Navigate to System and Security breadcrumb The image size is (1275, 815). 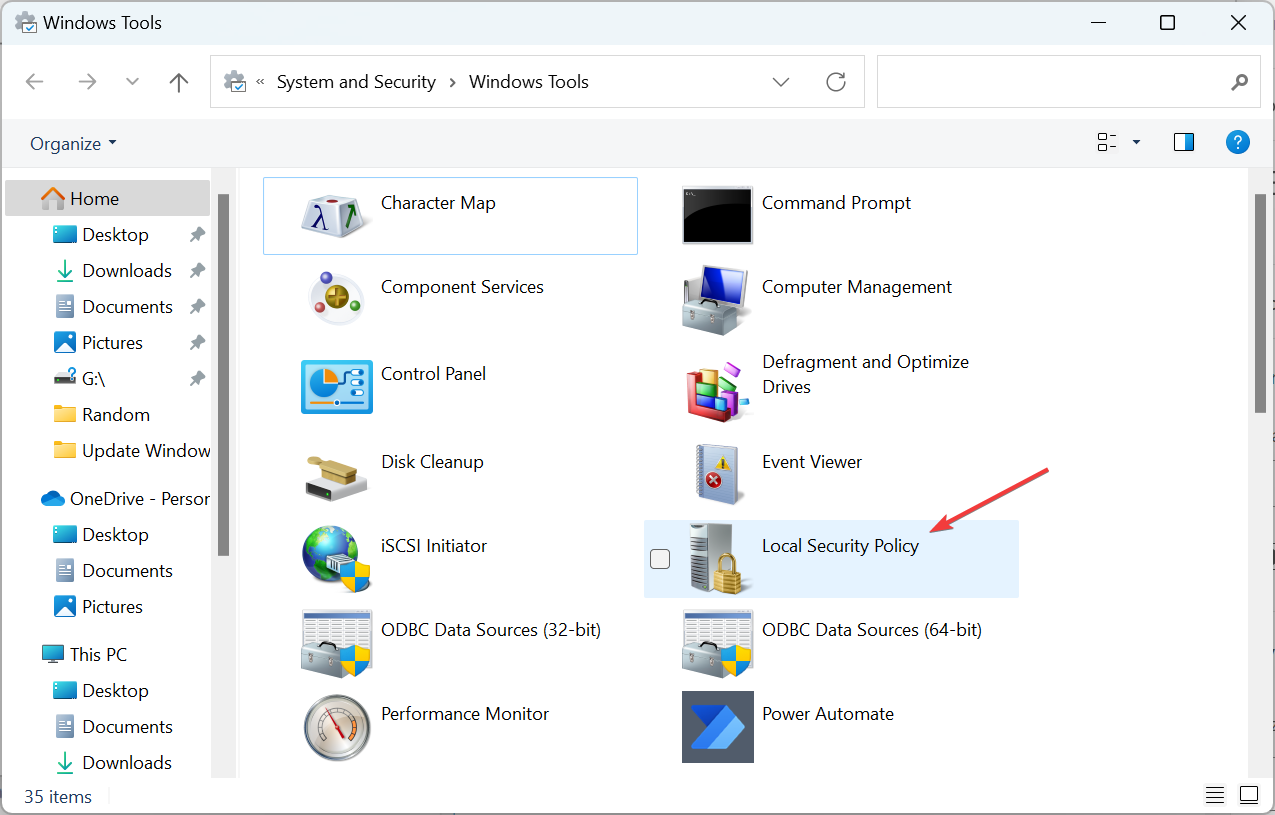pos(356,82)
